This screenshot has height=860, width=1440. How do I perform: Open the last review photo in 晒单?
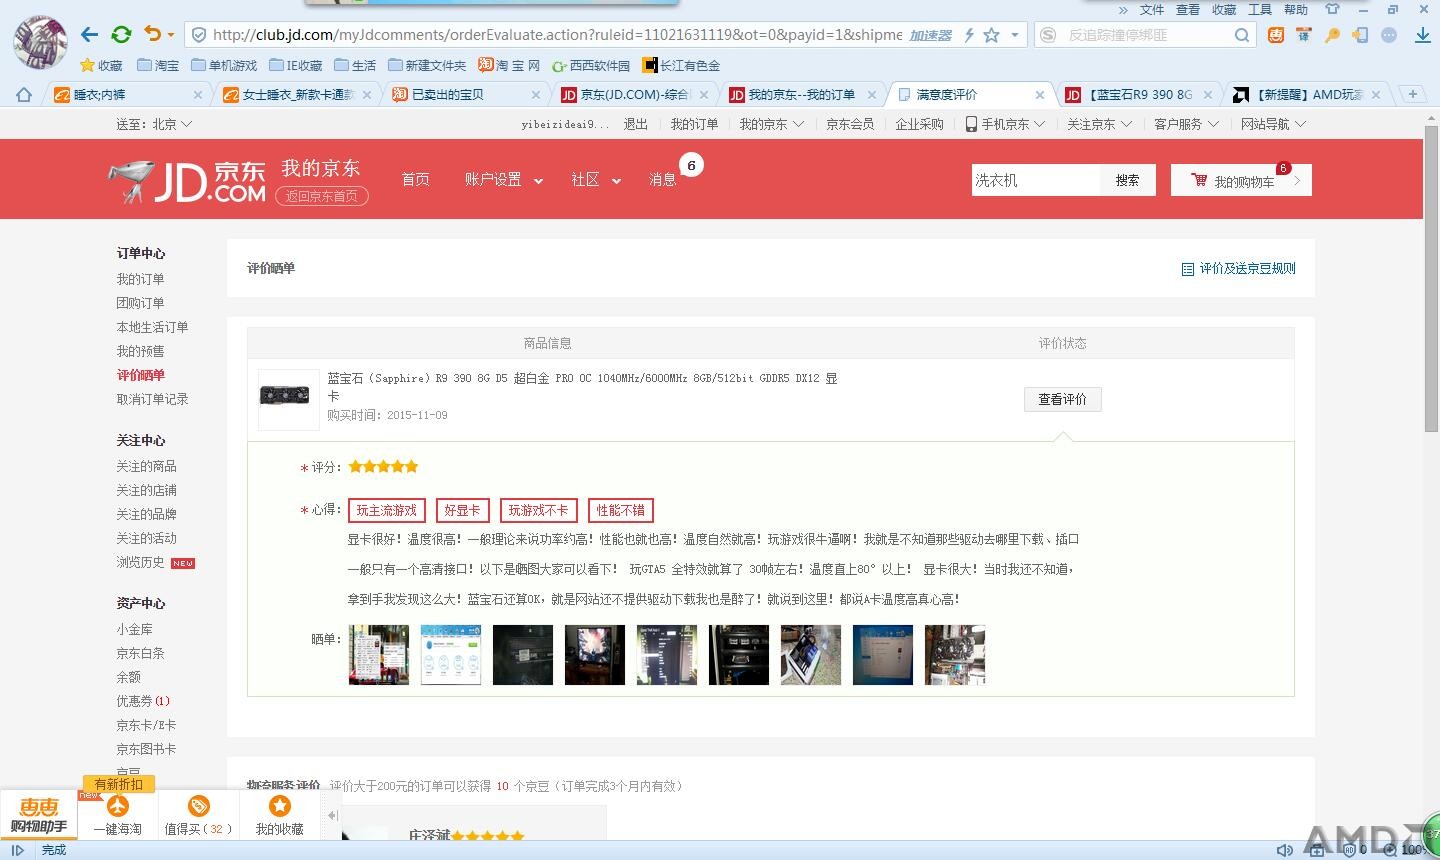coord(955,655)
